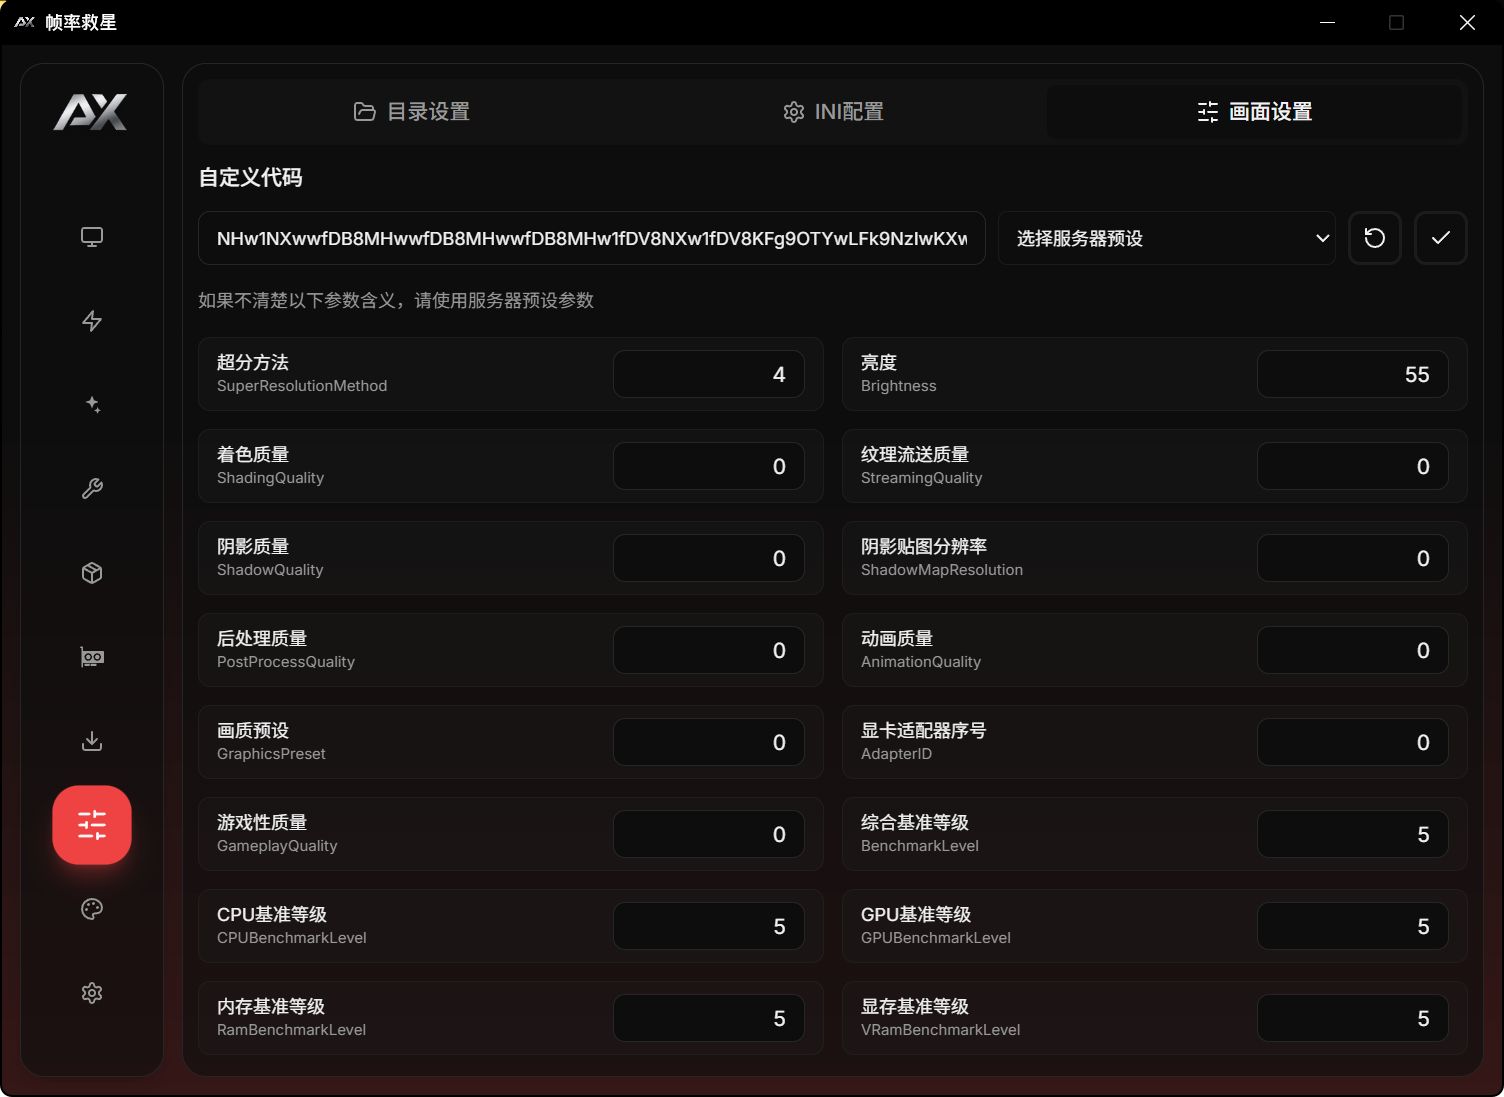Apply custom code with the checkmark button
Image resolution: width=1504 pixels, height=1097 pixels.
pos(1440,238)
